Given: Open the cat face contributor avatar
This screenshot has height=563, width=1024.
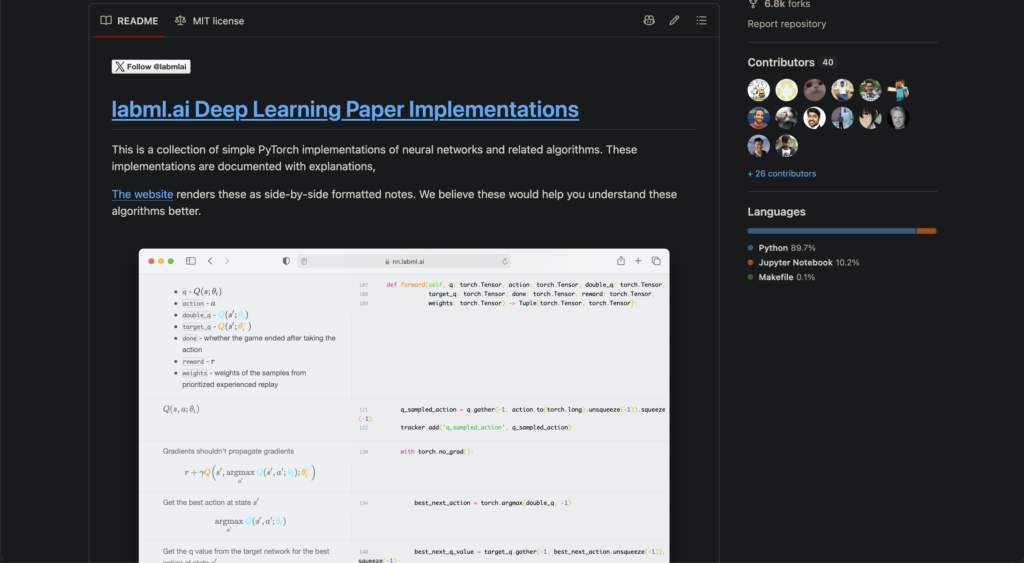Looking at the screenshot, I should [814, 89].
